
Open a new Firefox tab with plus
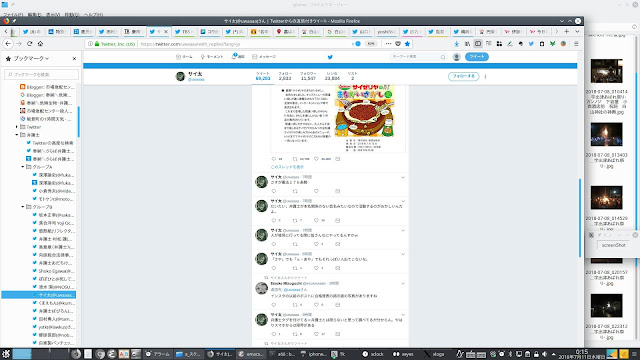[x=567, y=31]
